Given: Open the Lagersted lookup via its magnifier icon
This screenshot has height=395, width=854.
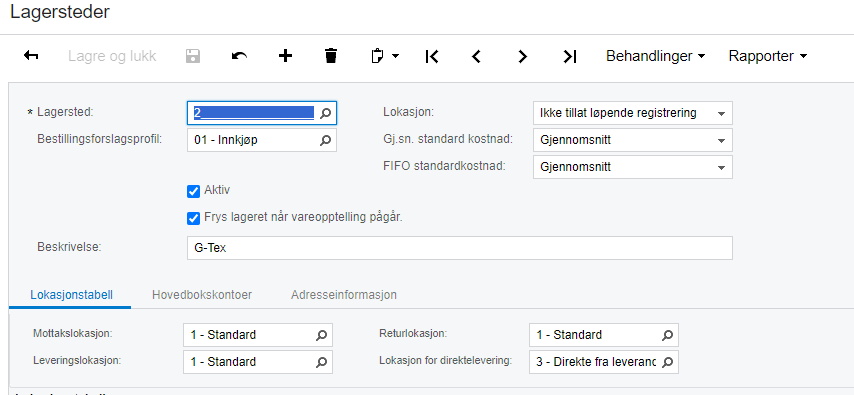Looking at the screenshot, I should [325, 113].
